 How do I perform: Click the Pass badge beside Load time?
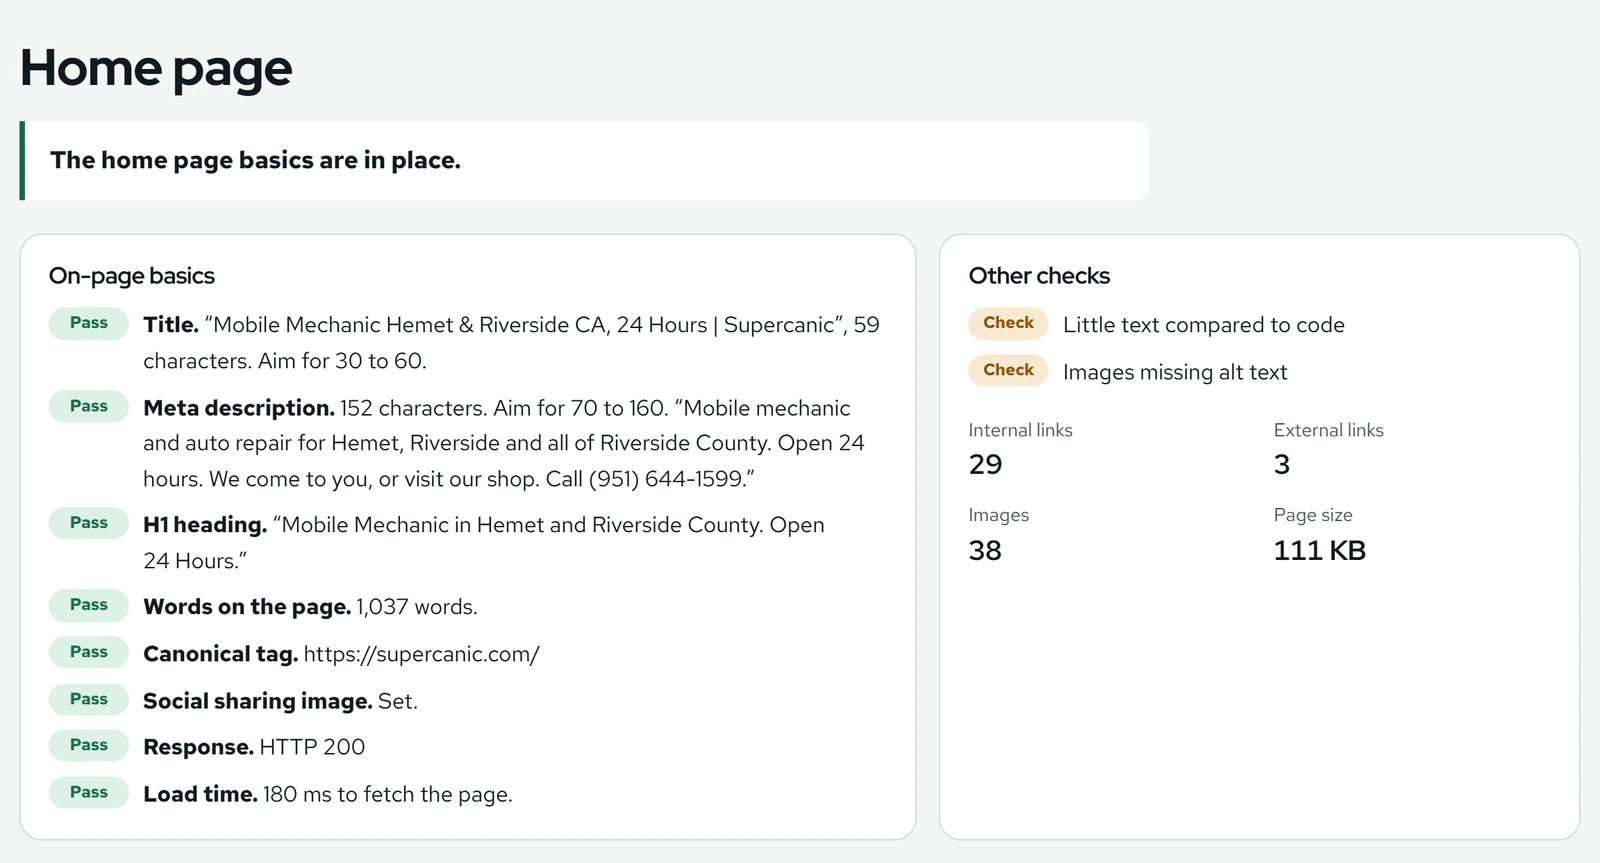coord(89,792)
